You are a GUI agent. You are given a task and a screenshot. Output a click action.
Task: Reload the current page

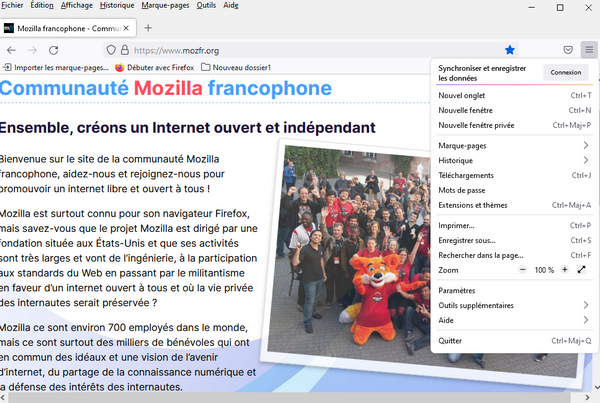[54, 50]
